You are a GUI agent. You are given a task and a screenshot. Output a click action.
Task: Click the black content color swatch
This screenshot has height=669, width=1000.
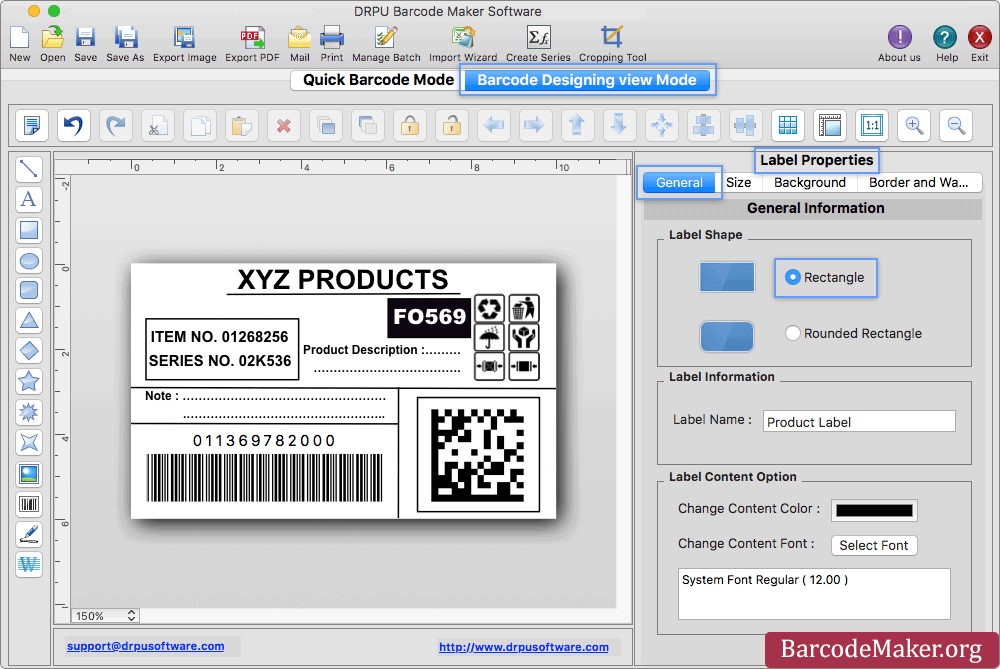pos(874,510)
